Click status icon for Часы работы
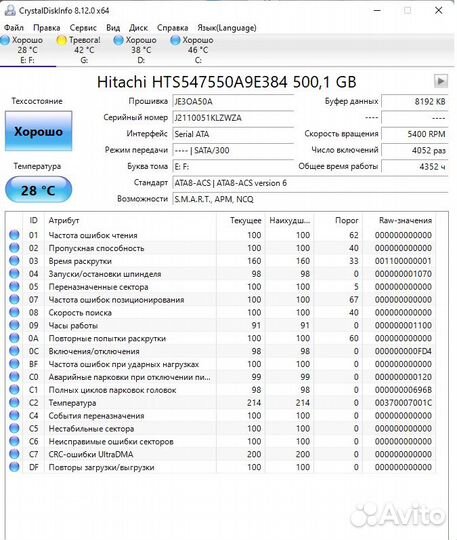The height and width of the screenshot is (540, 457). [14, 325]
